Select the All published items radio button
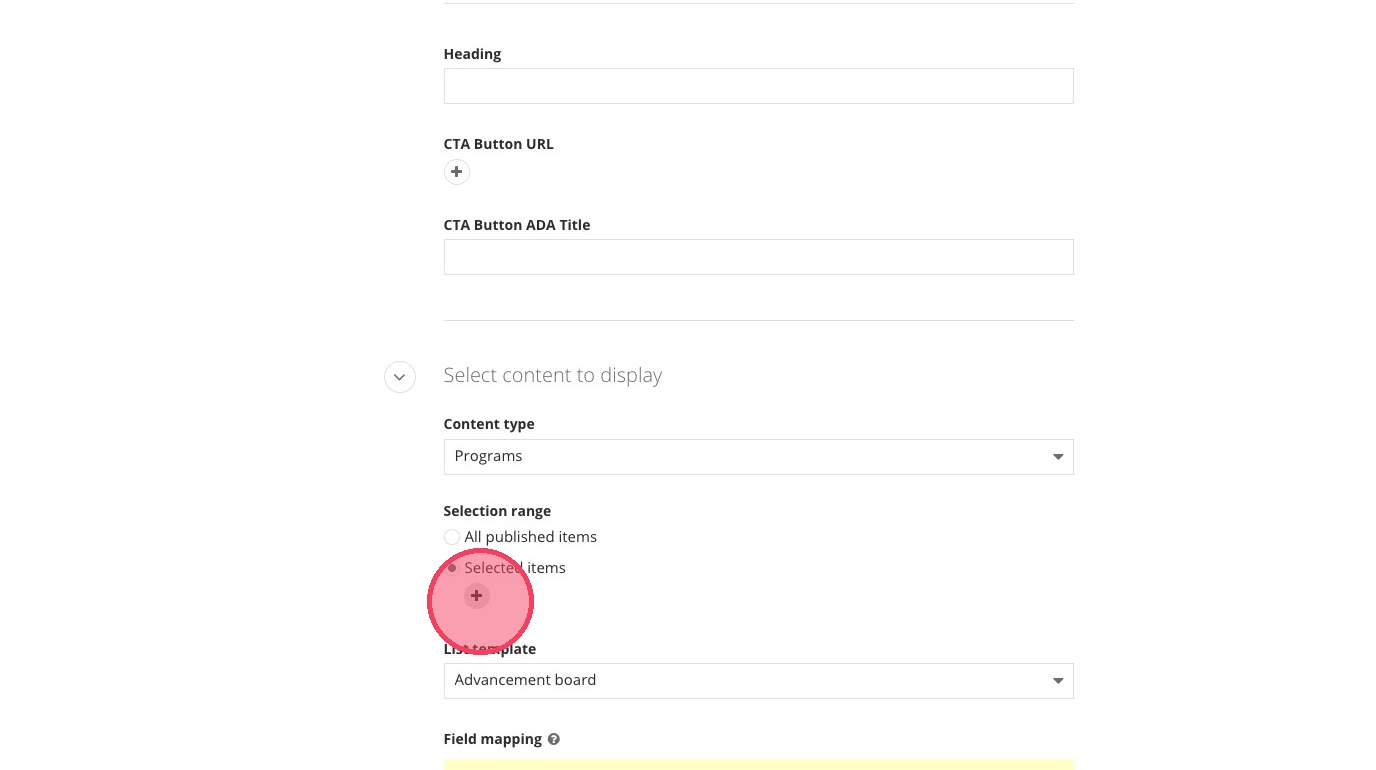Image resolution: width=1376 pixels, height=770 pixels. click(x=452, y=537)
